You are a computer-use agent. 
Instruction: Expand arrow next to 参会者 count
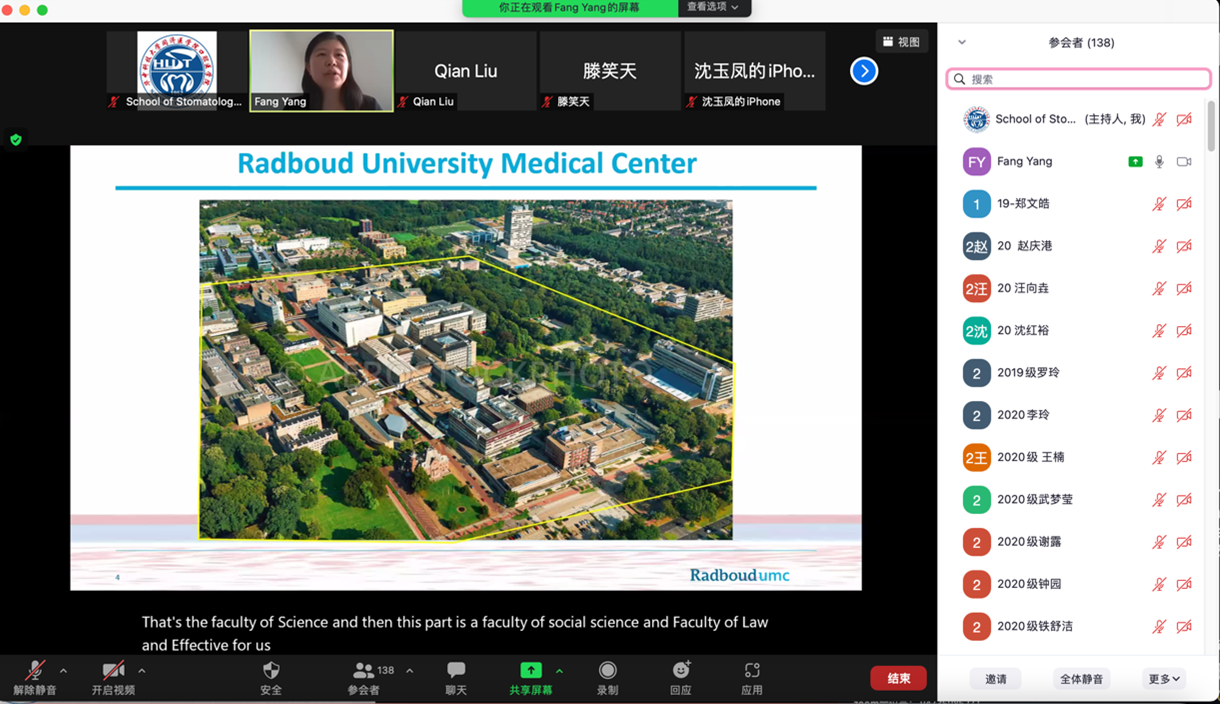[409, 671]
